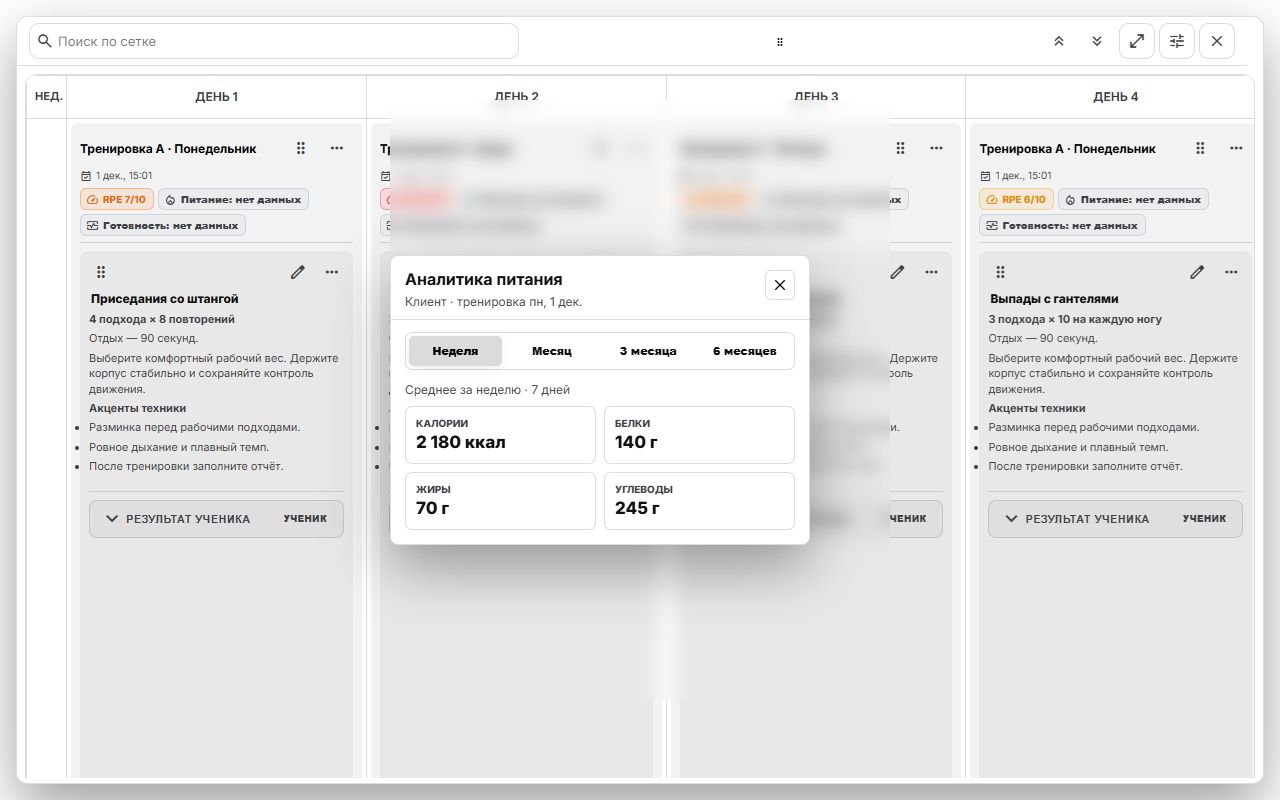The height and width of the screenshot is (800, 1280).
Task: Click the RPE 6/10 badge in Day 4
Action: (x=1016, y=199)
